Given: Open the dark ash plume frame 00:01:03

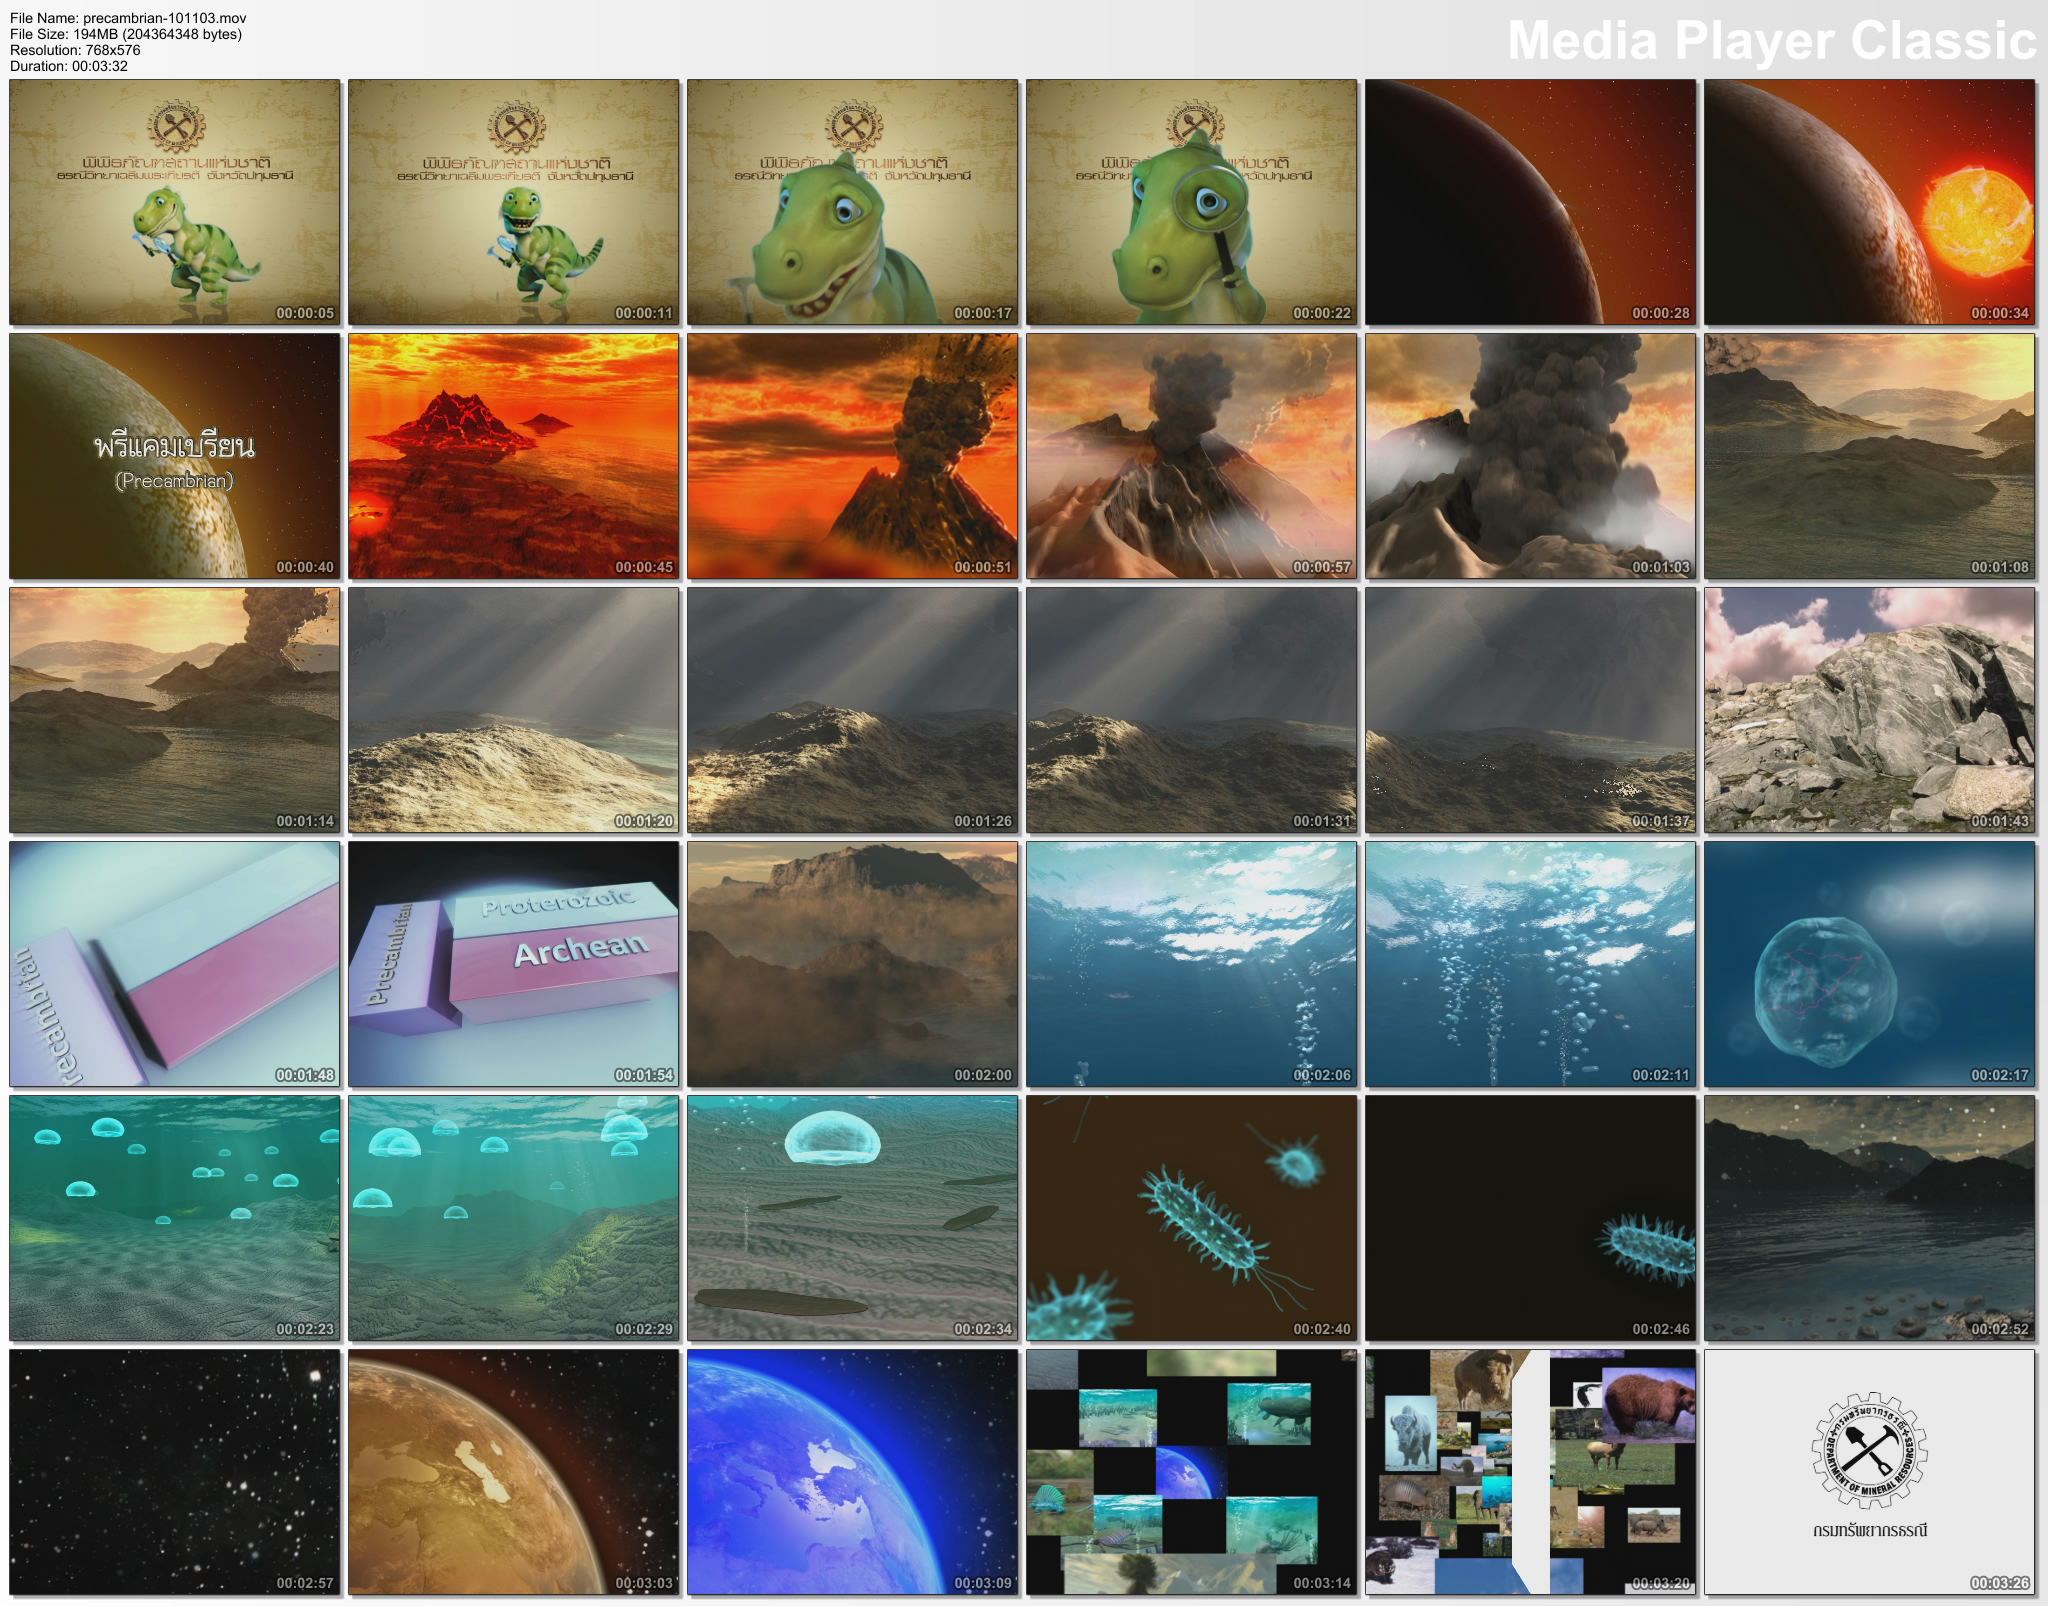Looking at the screenshot, I should (x=1531, y=456).
